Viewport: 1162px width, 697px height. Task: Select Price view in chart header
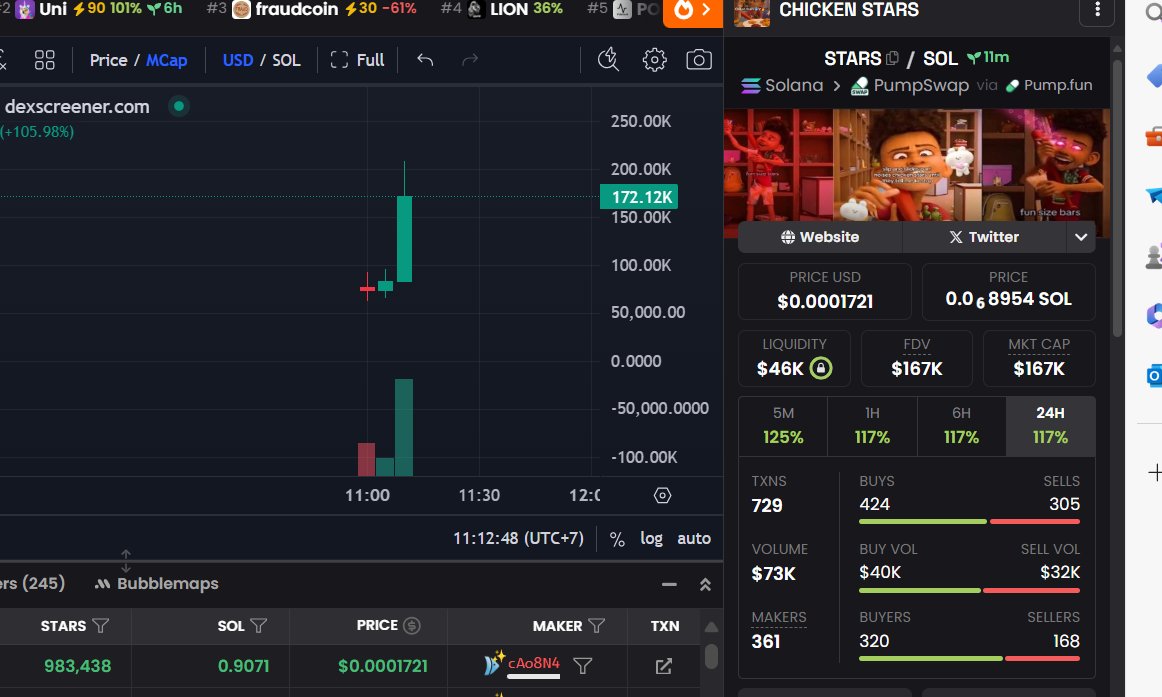coord(108,60)
